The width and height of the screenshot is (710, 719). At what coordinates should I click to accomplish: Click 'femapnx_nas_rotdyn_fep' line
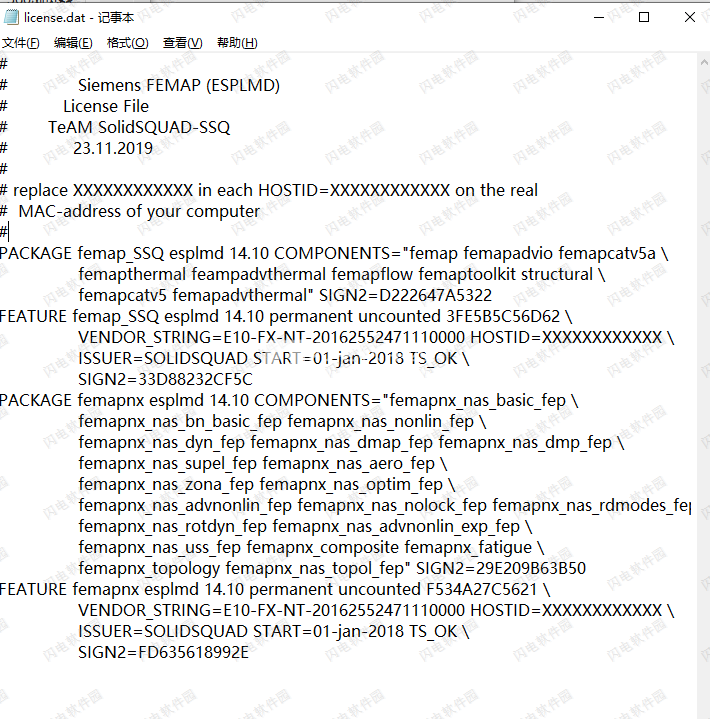(305, 526)
